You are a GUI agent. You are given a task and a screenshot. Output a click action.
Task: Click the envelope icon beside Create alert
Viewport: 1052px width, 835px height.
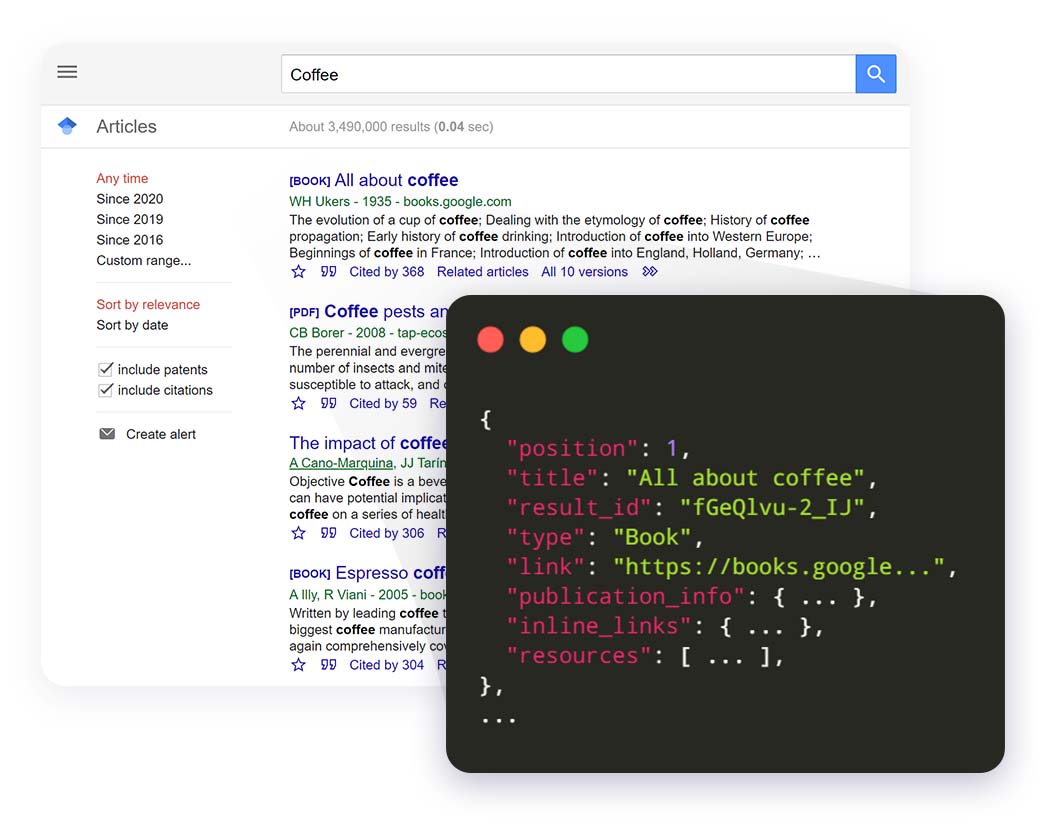(107, 434)
